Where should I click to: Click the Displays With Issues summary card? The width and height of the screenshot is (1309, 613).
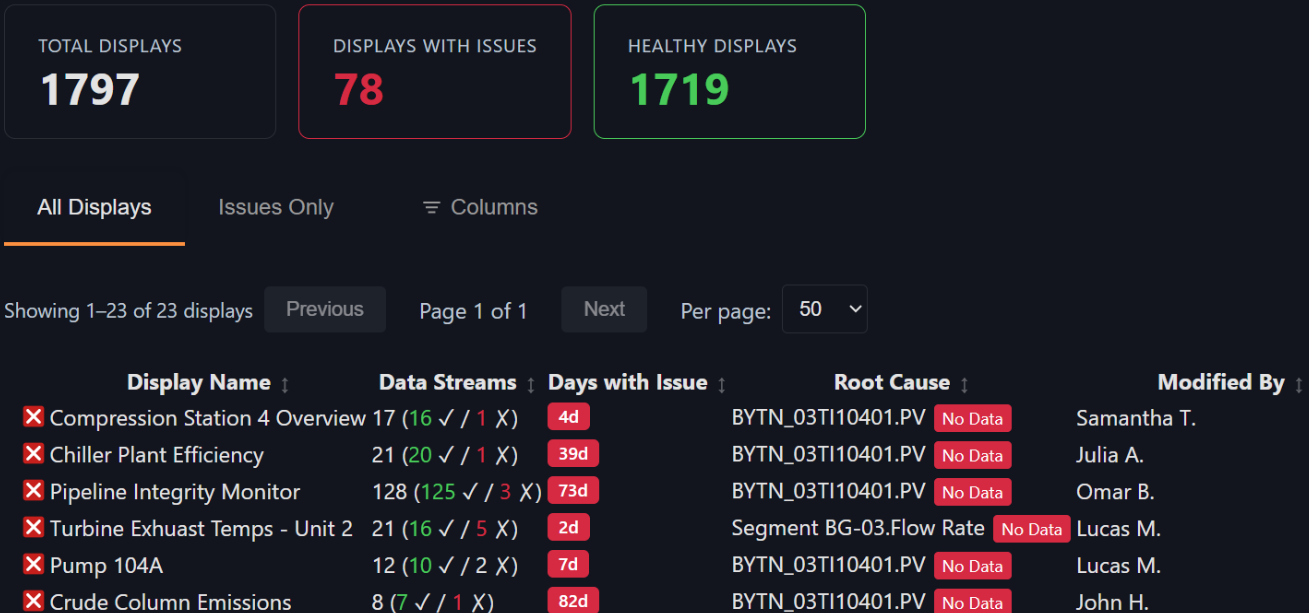coord(434,71)
